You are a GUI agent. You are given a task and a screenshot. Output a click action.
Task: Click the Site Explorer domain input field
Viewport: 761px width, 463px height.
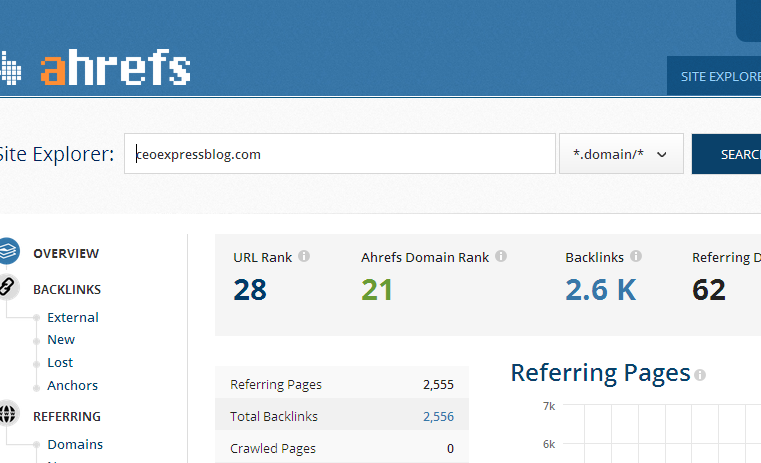point(340,154)
